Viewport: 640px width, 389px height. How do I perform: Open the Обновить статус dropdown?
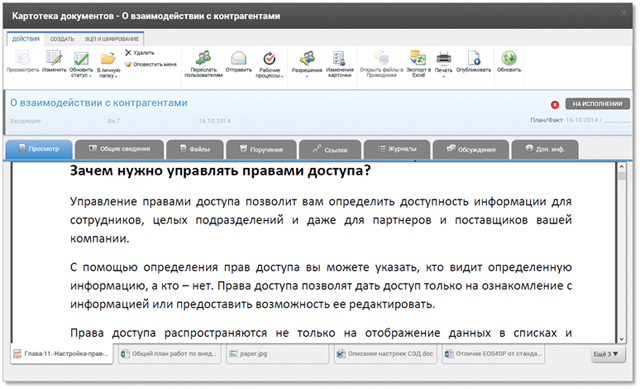point(81,64)
